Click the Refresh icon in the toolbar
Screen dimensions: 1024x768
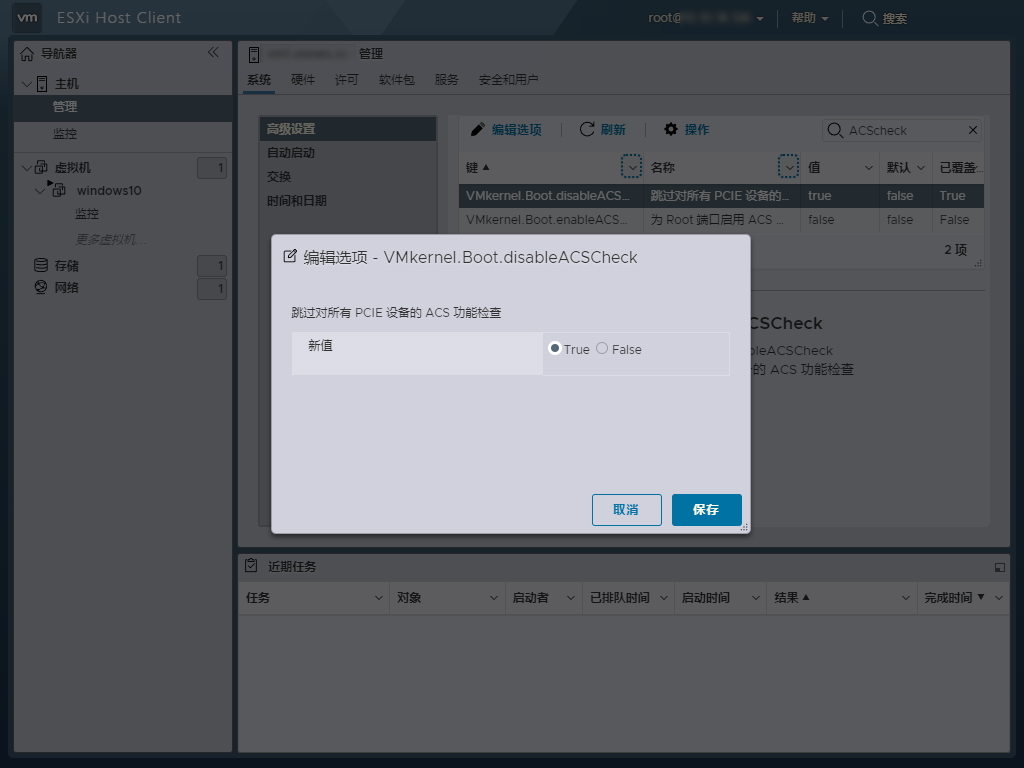point(589,129)
